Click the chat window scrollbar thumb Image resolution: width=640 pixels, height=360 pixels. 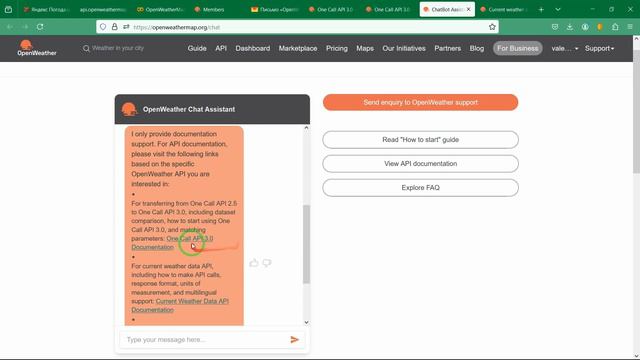306,244
